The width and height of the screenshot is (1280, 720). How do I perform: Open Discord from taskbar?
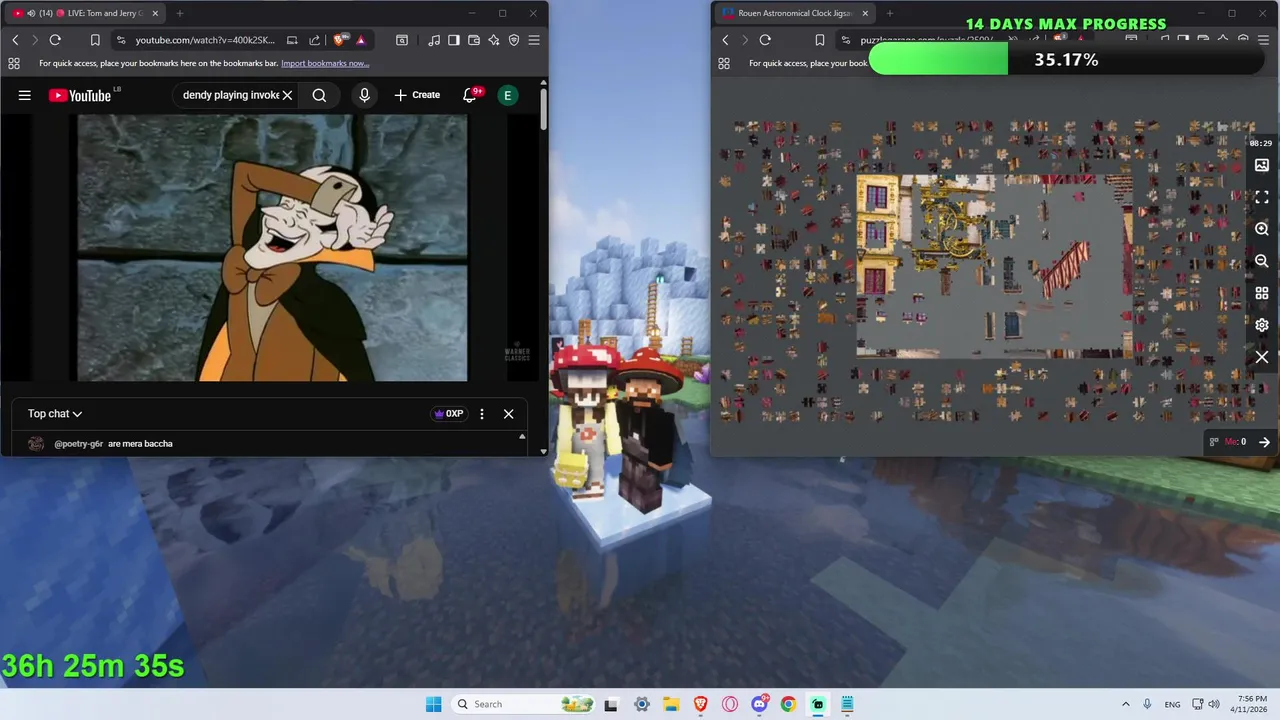coord(759,704)
